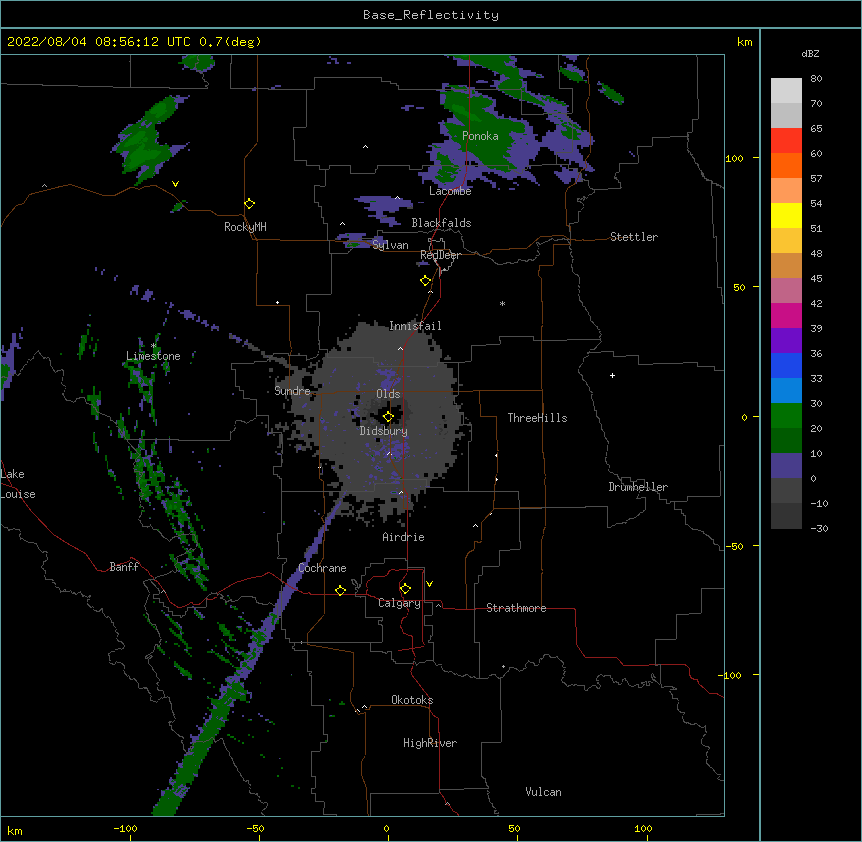Click the white plus marker west of Drumheller

tap(612, 375)
